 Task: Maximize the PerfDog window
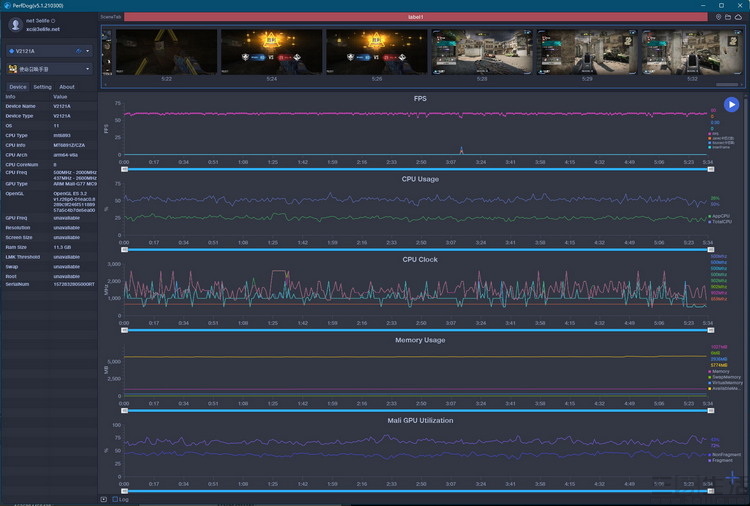click(x=721, y=5)
